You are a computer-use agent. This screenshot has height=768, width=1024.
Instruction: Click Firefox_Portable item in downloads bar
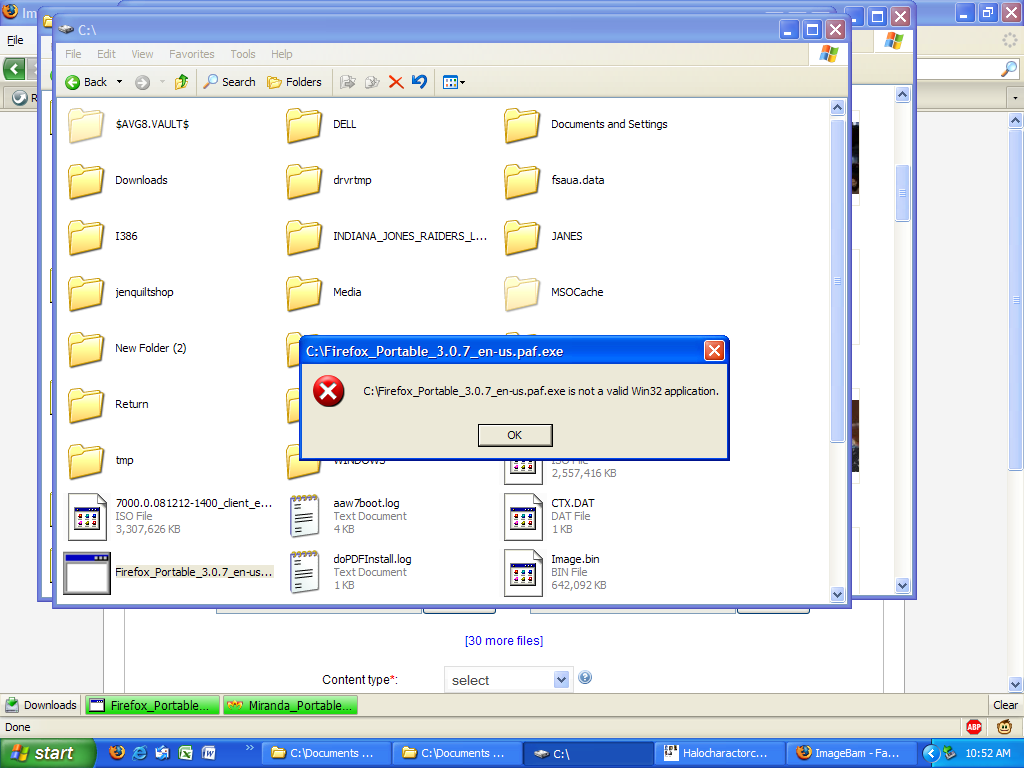[152, 705]
